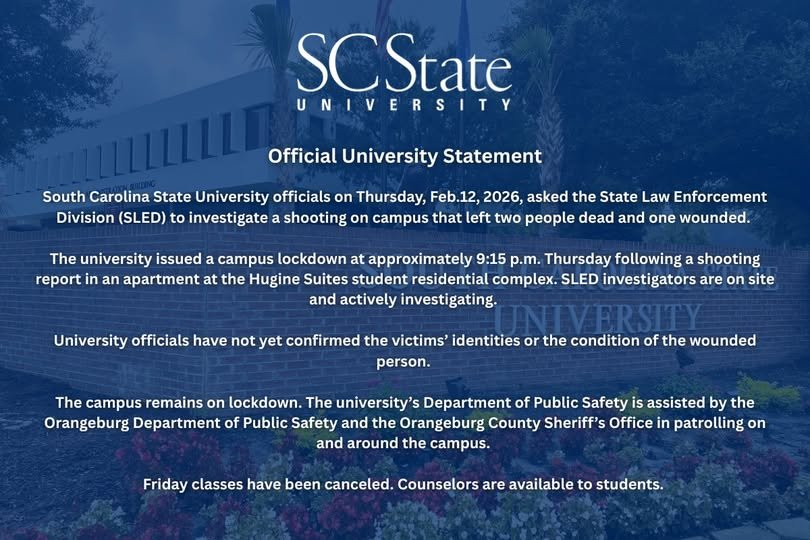Click the and around the campus line
This screenshot has height=540, width=810.
coord(404,443)
